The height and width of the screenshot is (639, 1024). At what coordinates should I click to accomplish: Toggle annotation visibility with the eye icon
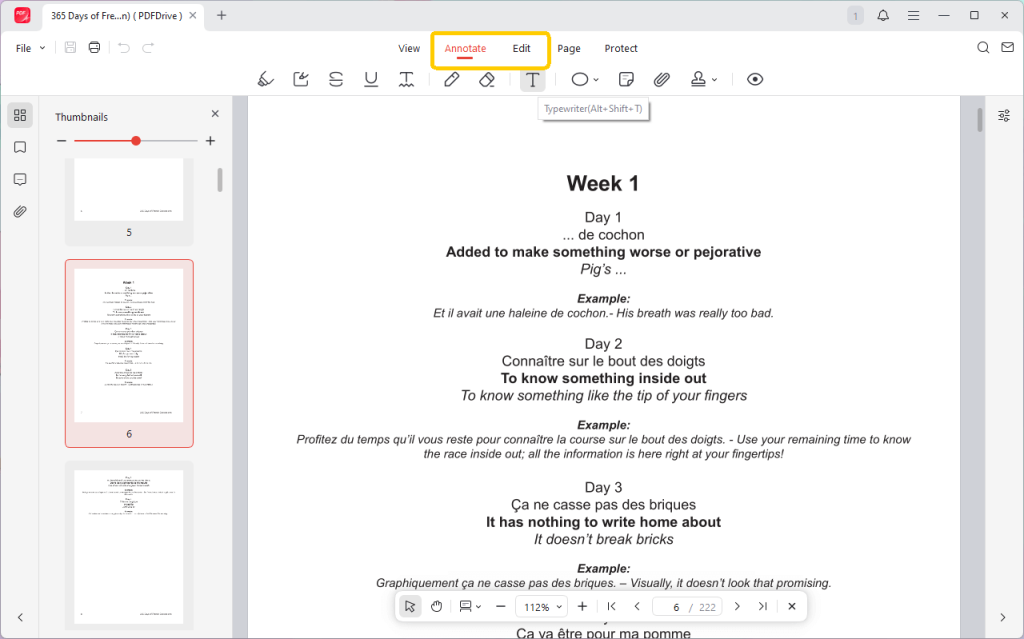pyautogui.click(x=755, y=79)
